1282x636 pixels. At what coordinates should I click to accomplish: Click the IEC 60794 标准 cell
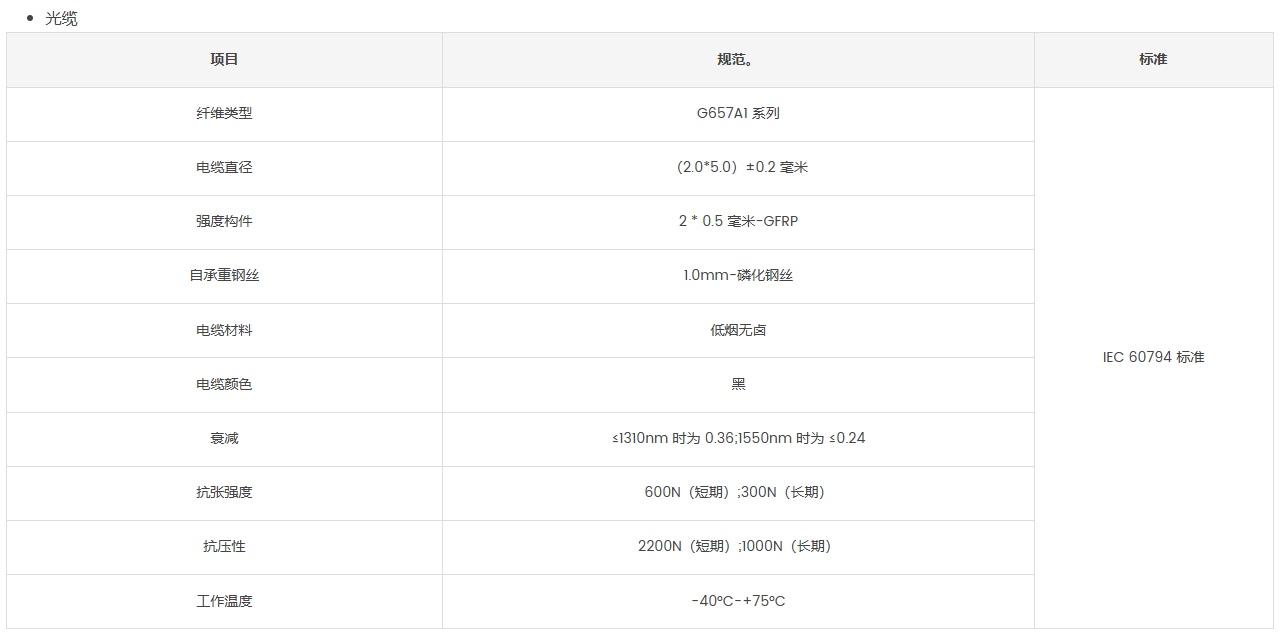tap(1153, 358)
